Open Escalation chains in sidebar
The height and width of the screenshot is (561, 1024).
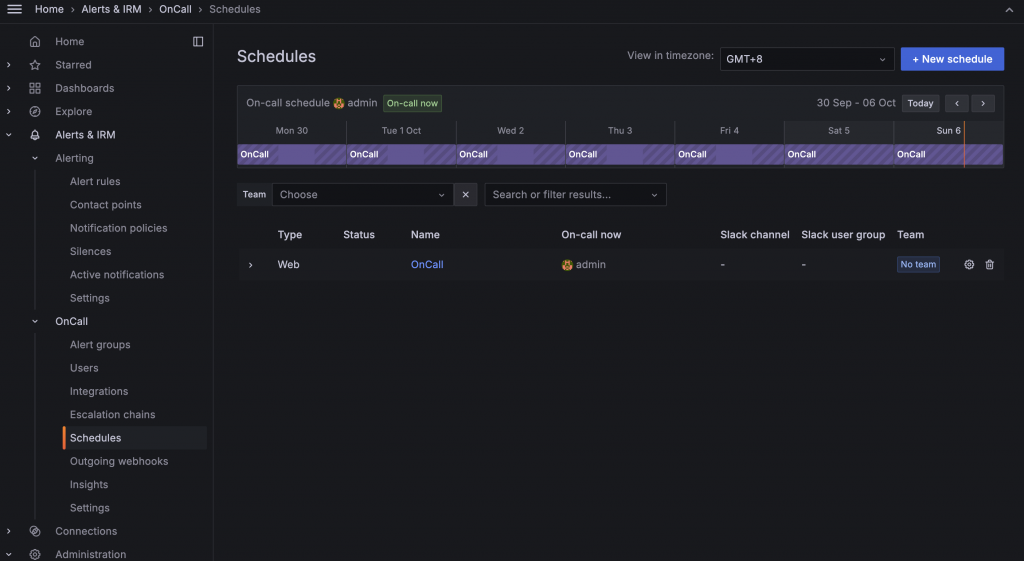point(112,415)
